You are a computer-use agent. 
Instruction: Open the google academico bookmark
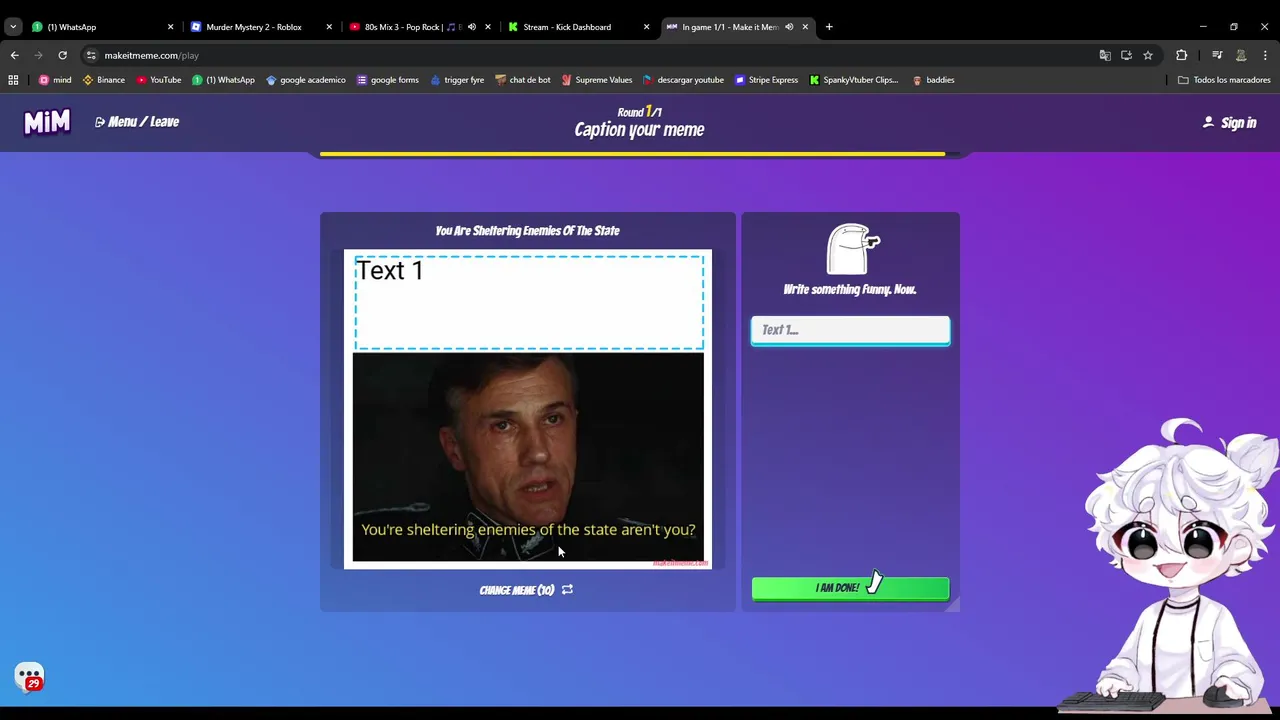(306, 80)
